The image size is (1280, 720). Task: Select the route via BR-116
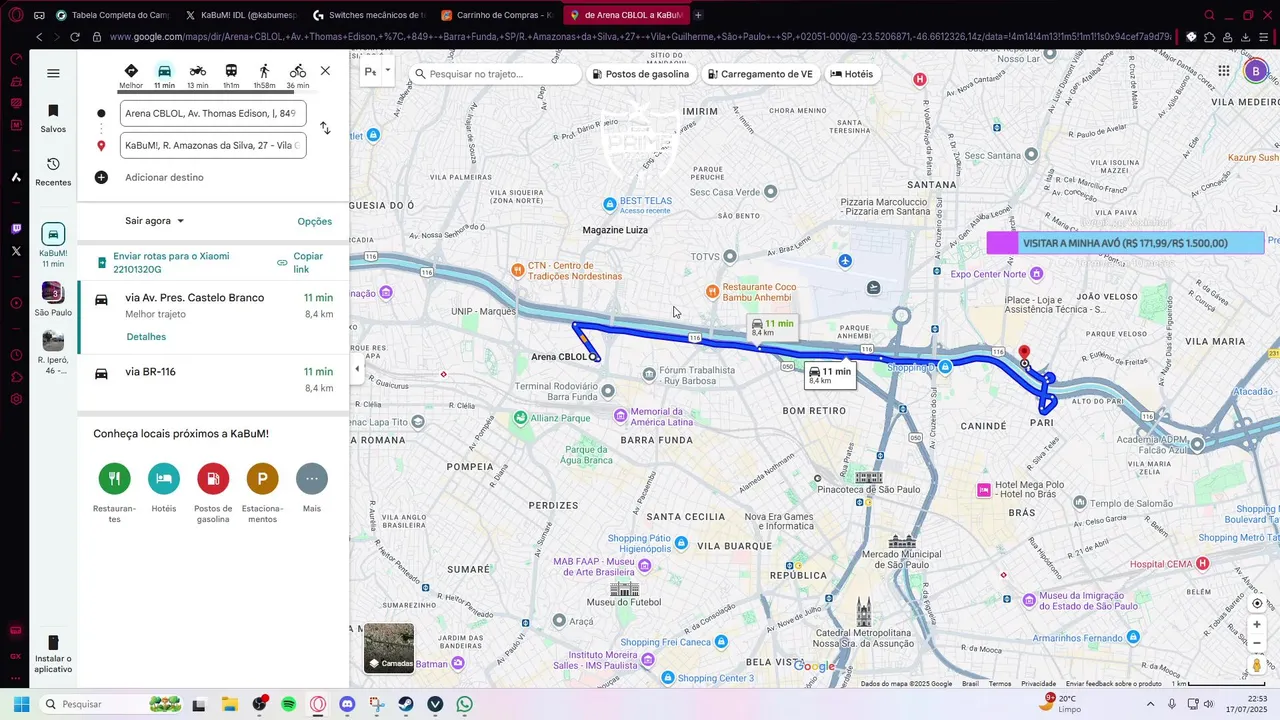coord(213,380)
